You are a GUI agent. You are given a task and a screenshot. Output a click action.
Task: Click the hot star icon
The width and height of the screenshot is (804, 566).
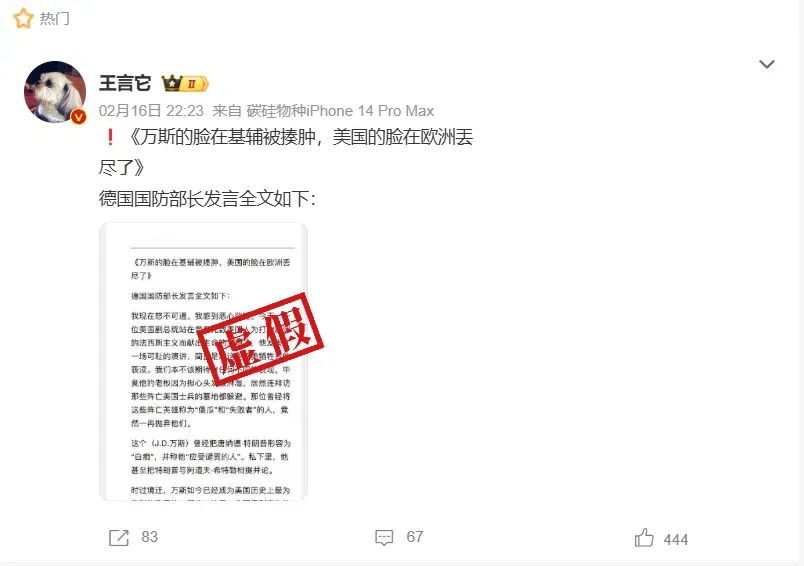23,18
